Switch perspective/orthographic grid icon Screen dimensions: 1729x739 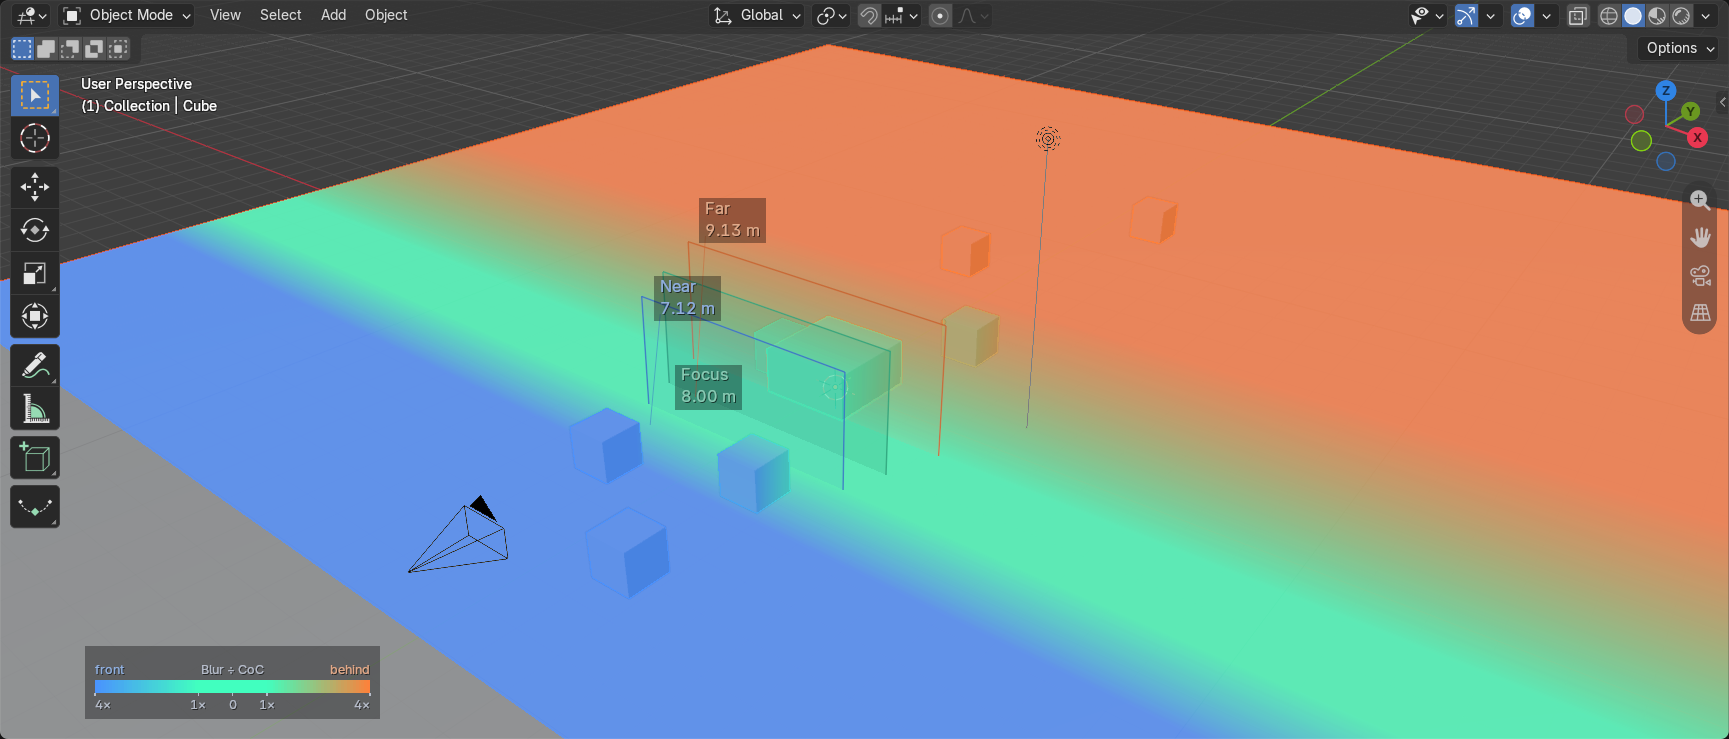pos(1700,313)
